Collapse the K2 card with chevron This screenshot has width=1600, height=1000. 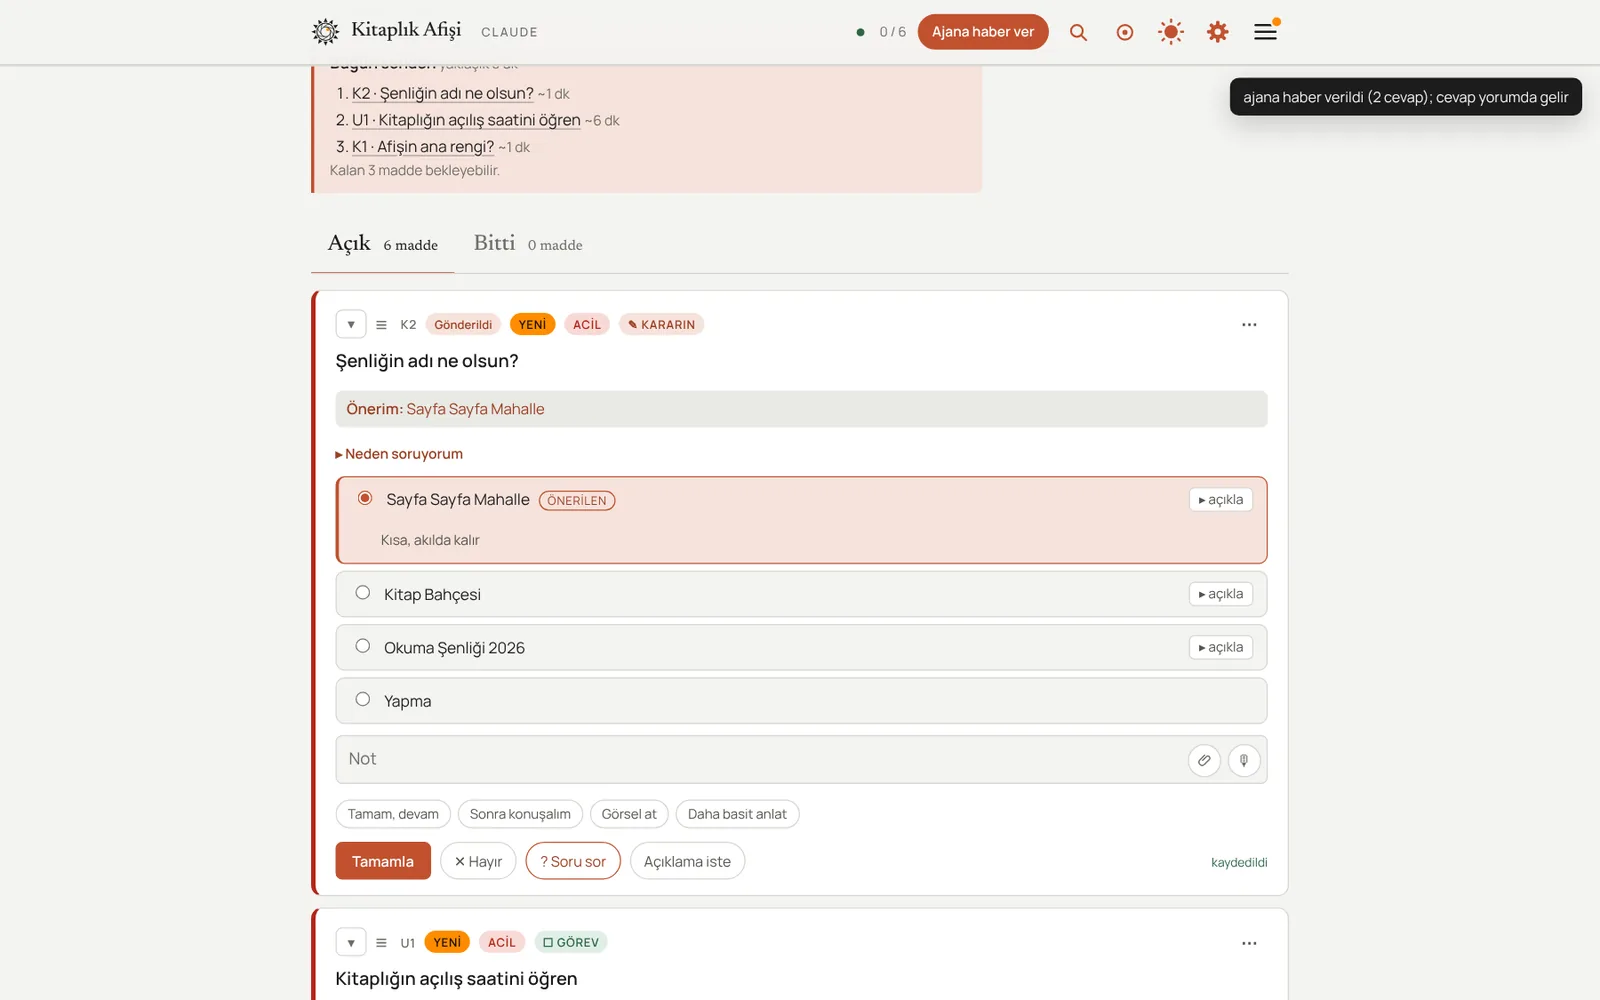(x=351, y=325)
